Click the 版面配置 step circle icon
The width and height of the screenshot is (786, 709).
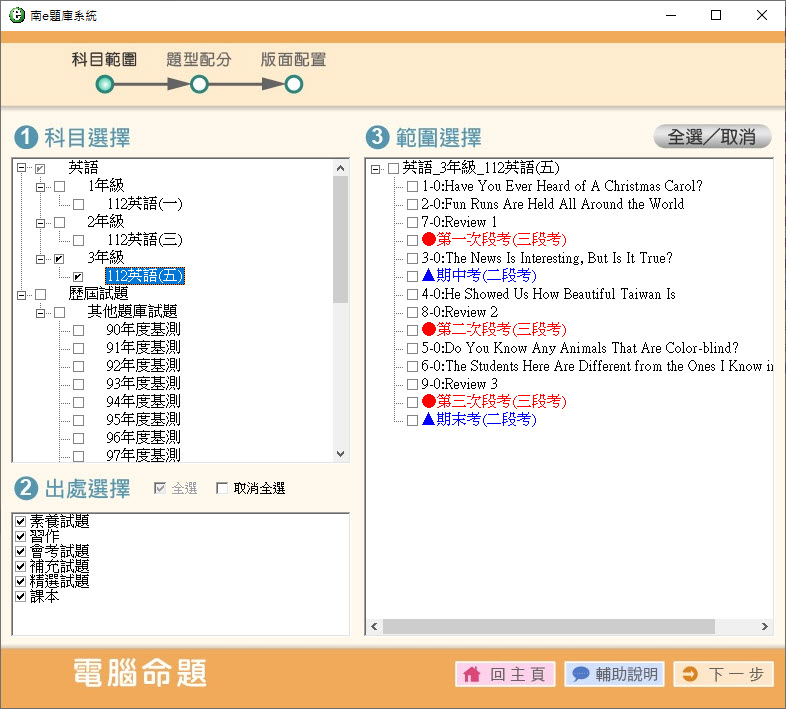[x=293, y=85]
